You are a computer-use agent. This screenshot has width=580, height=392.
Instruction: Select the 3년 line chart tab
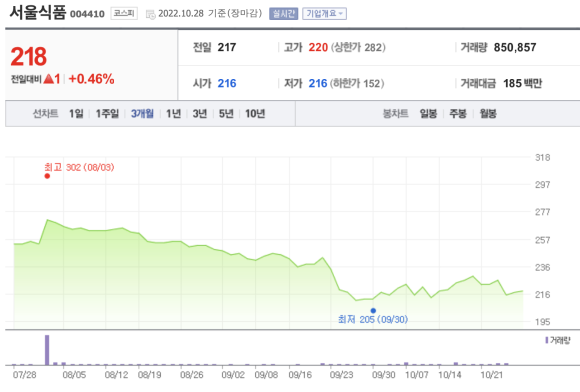point(200,114)
